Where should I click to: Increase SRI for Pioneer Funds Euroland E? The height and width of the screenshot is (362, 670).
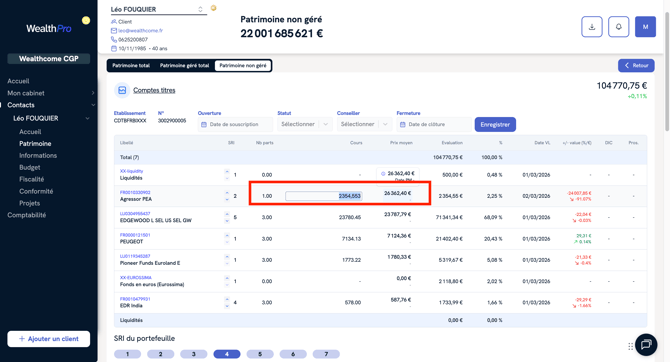227,257
